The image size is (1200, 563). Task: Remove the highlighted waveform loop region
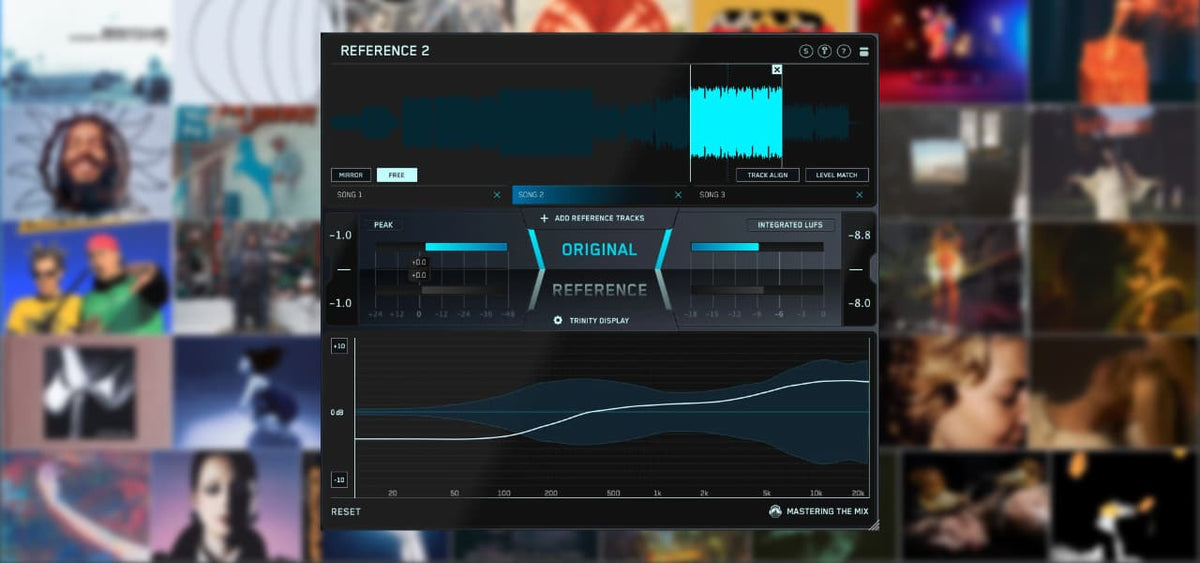(777, 70)
